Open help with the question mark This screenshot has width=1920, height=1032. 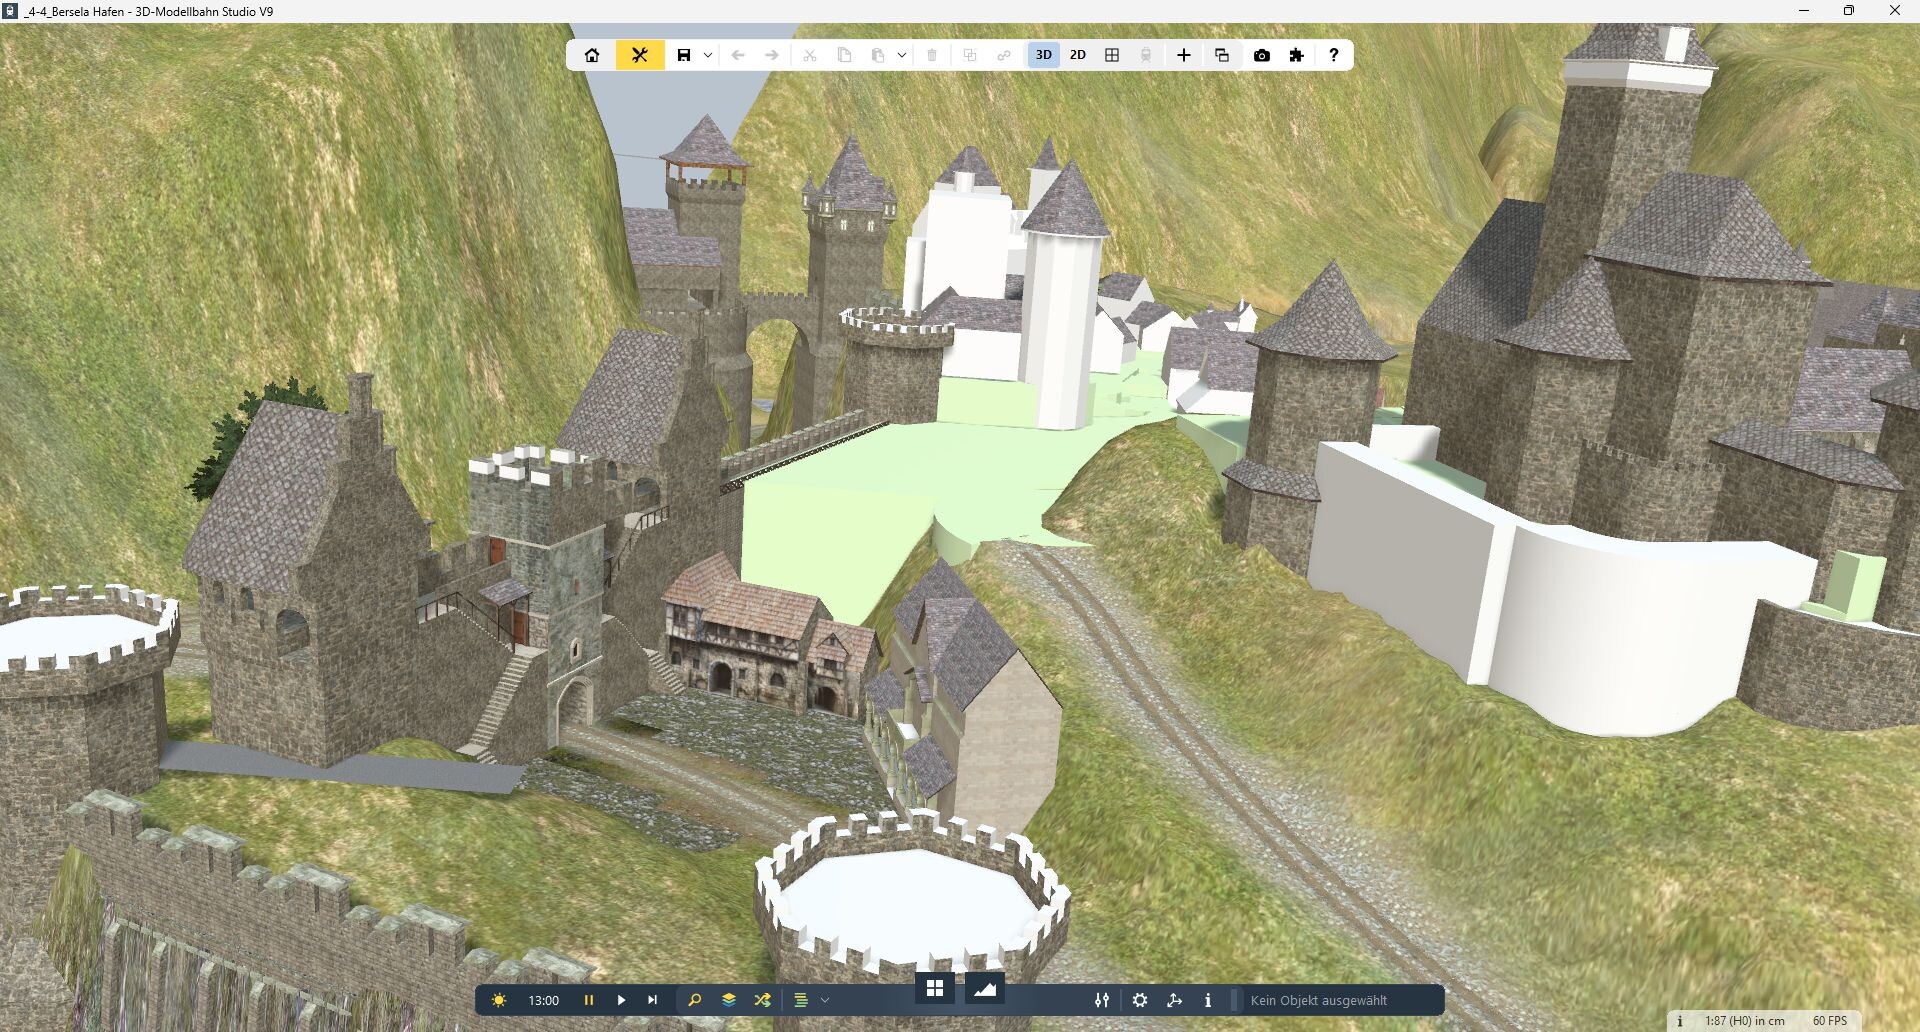tap(1333, 55)
